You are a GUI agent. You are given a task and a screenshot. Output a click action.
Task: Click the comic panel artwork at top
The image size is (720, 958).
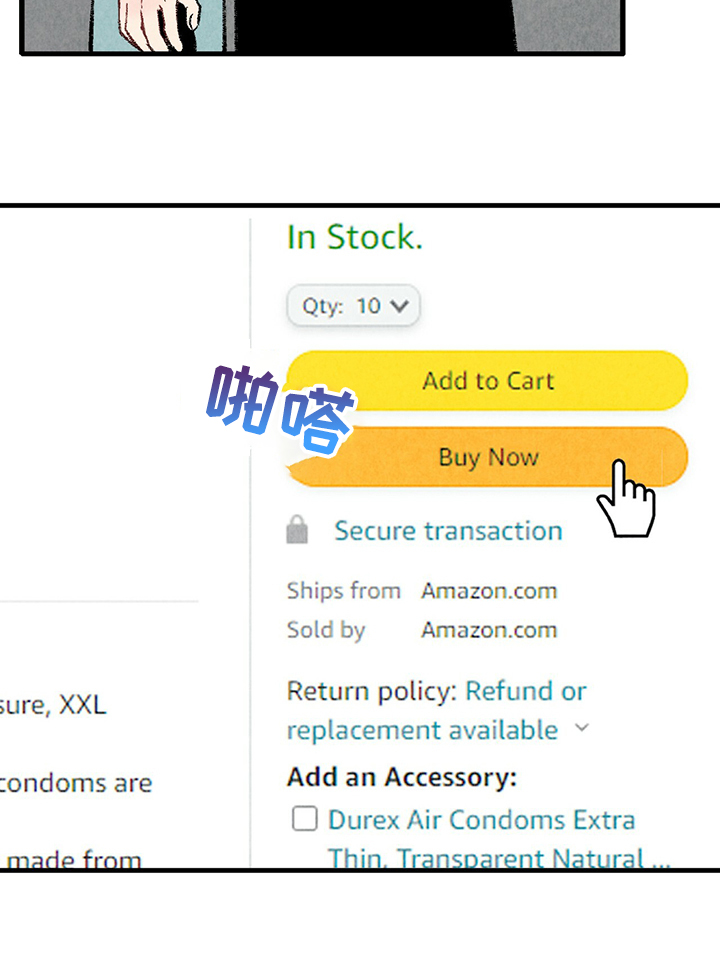[x=322, y=26]
